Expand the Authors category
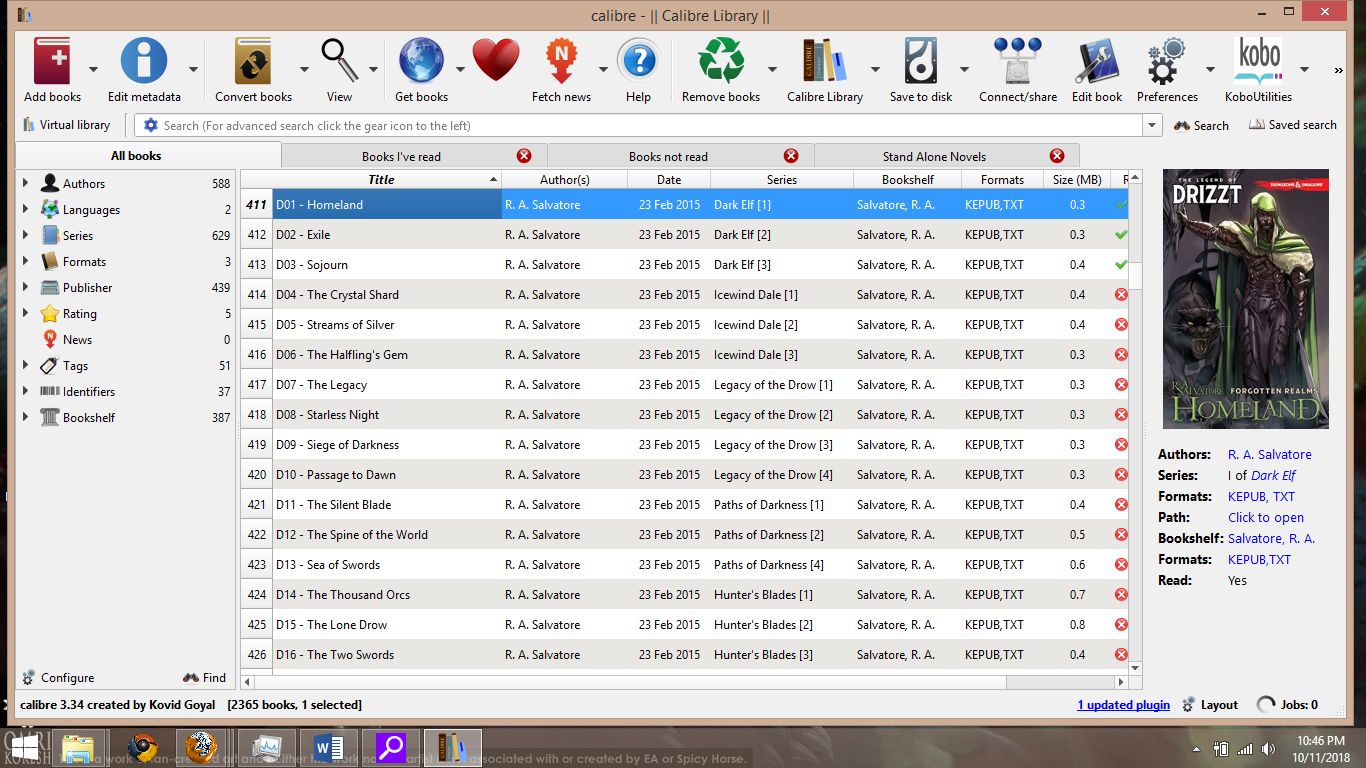1366x768 pixels. pyautogui.click(x=25, y=183)
